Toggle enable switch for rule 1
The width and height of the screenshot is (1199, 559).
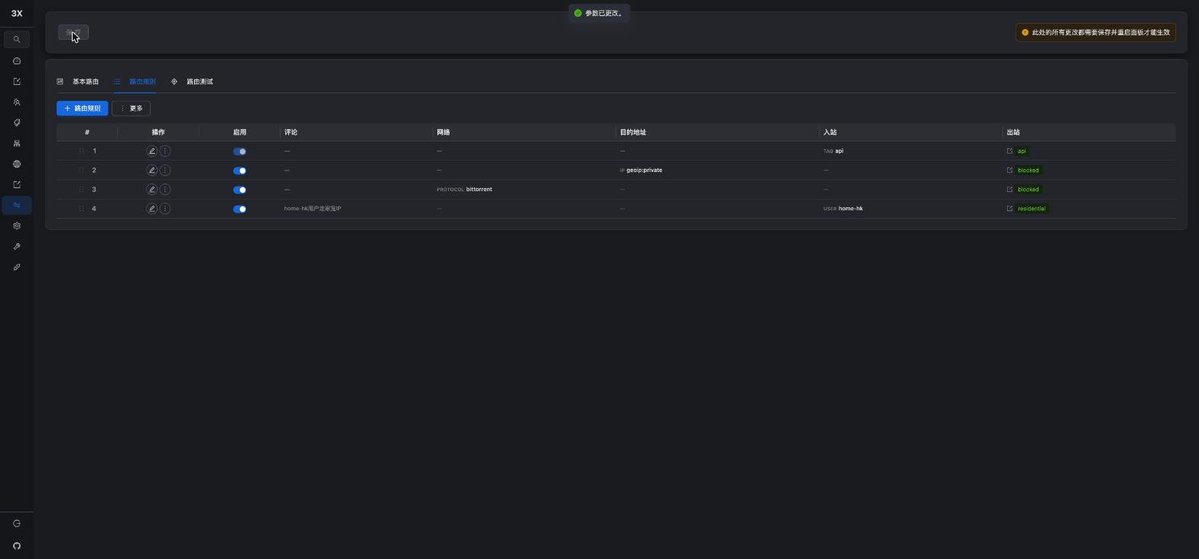[239, 151]
